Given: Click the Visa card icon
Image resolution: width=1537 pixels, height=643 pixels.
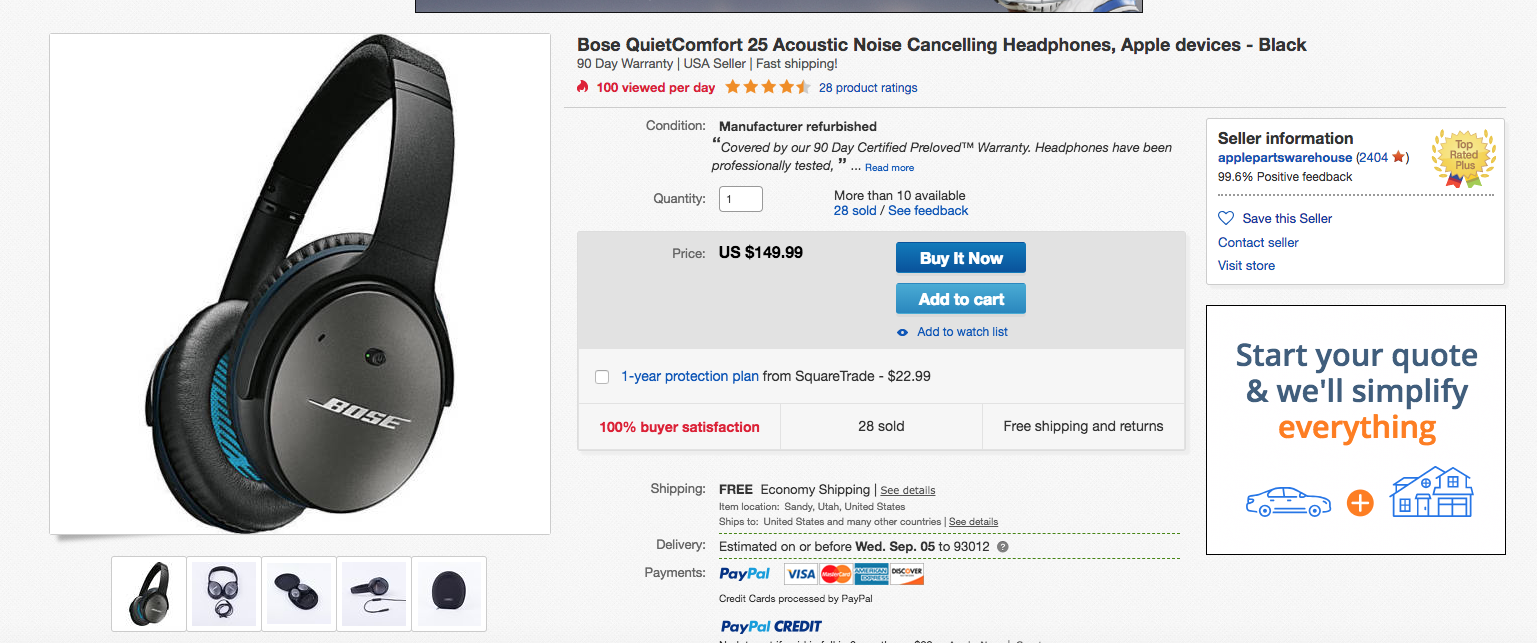Looking at the screenshot, I should [x=800, y=574].
